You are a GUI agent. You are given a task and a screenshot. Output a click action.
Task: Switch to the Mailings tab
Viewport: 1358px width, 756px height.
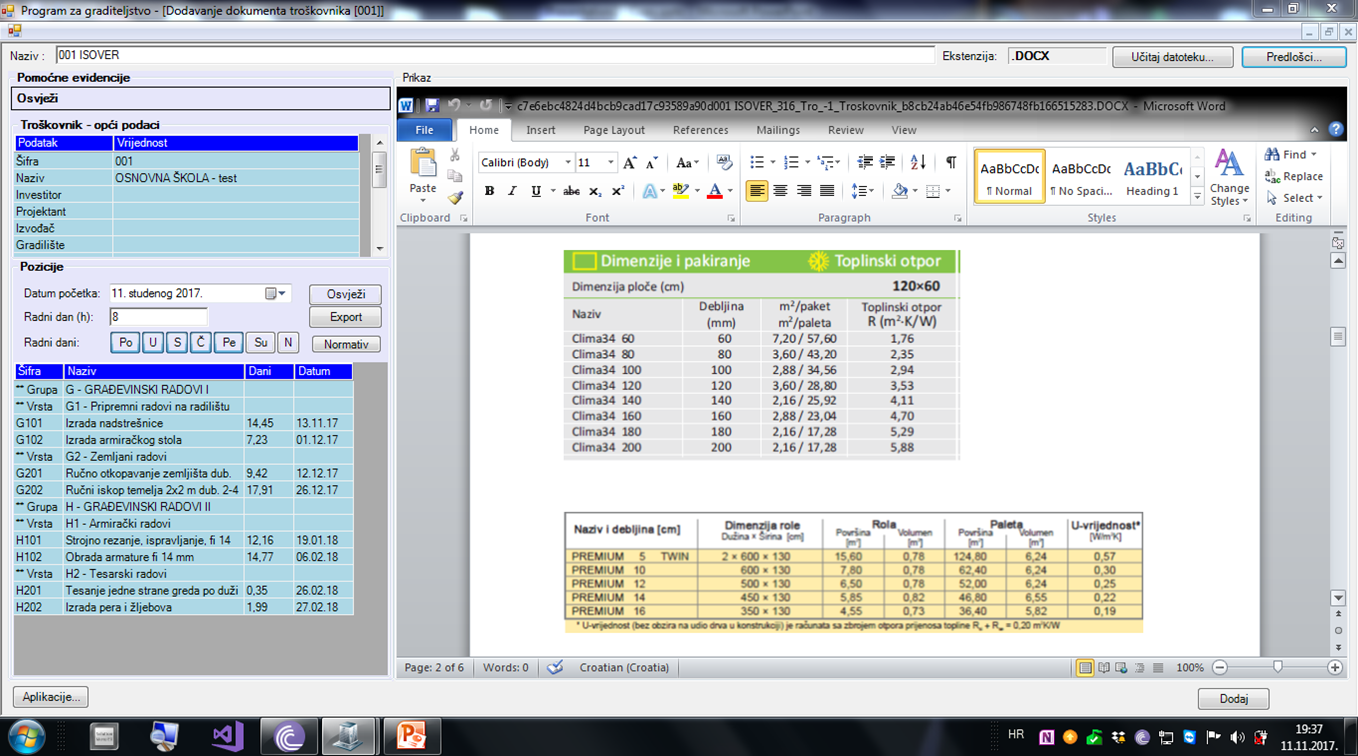[x=778, y=130]
